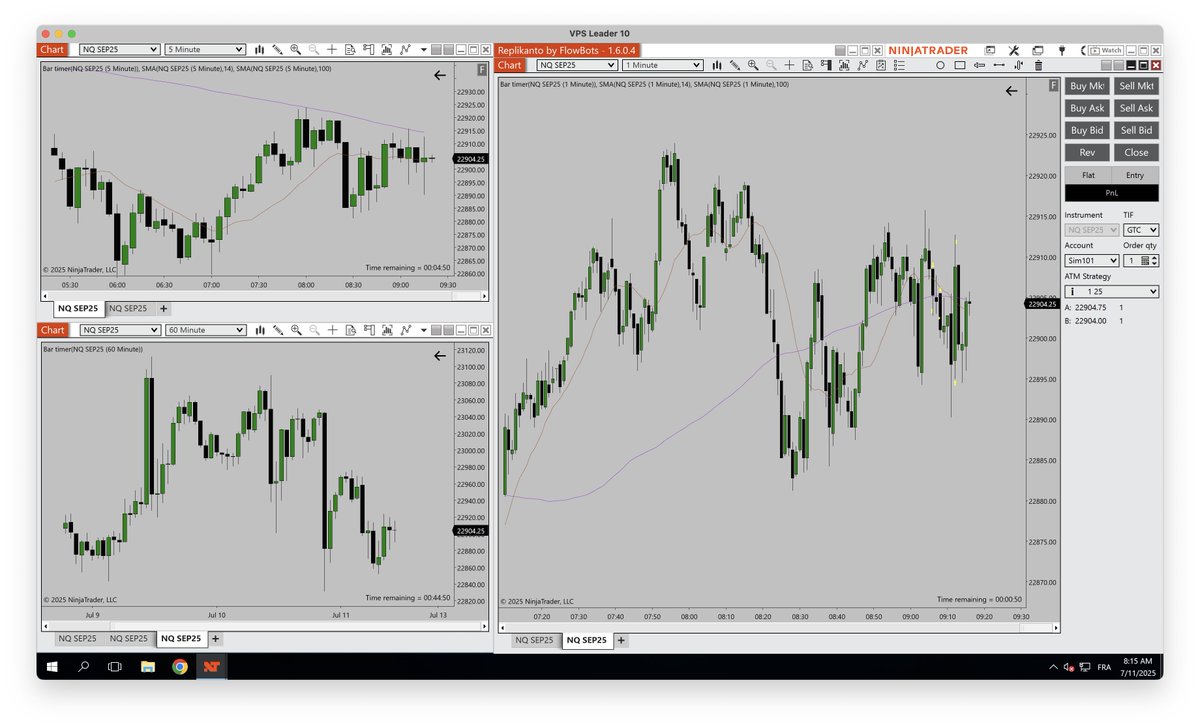Open strategies icon in 1 Minute chart toolbar

coord(862,65)
